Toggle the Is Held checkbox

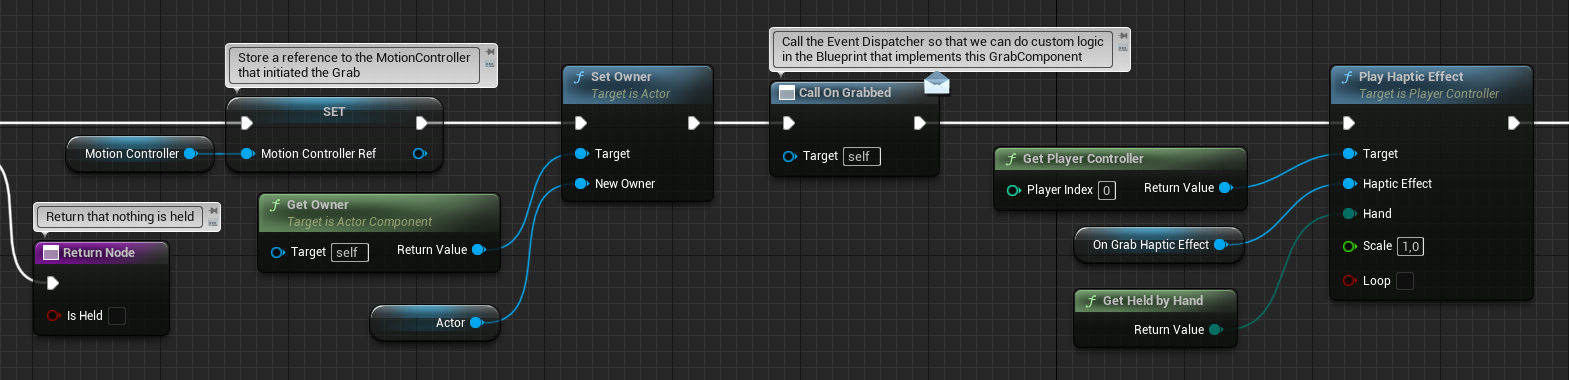[117, 316]
